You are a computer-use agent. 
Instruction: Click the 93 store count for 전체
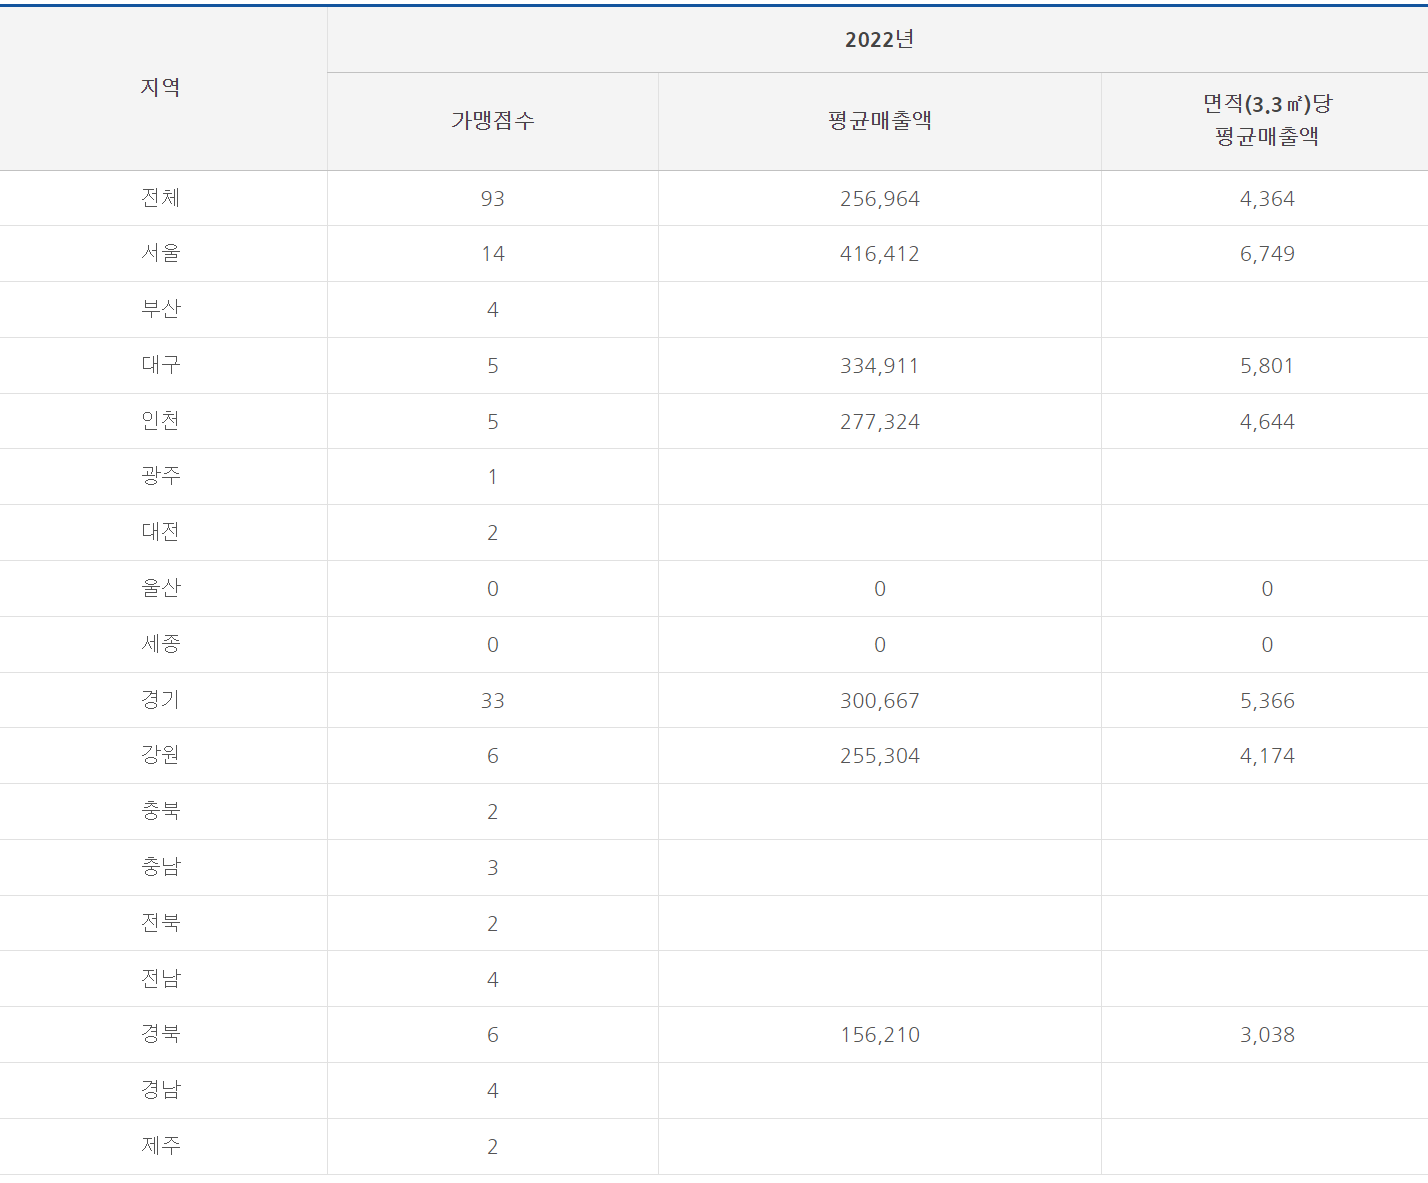coord(492,199)
